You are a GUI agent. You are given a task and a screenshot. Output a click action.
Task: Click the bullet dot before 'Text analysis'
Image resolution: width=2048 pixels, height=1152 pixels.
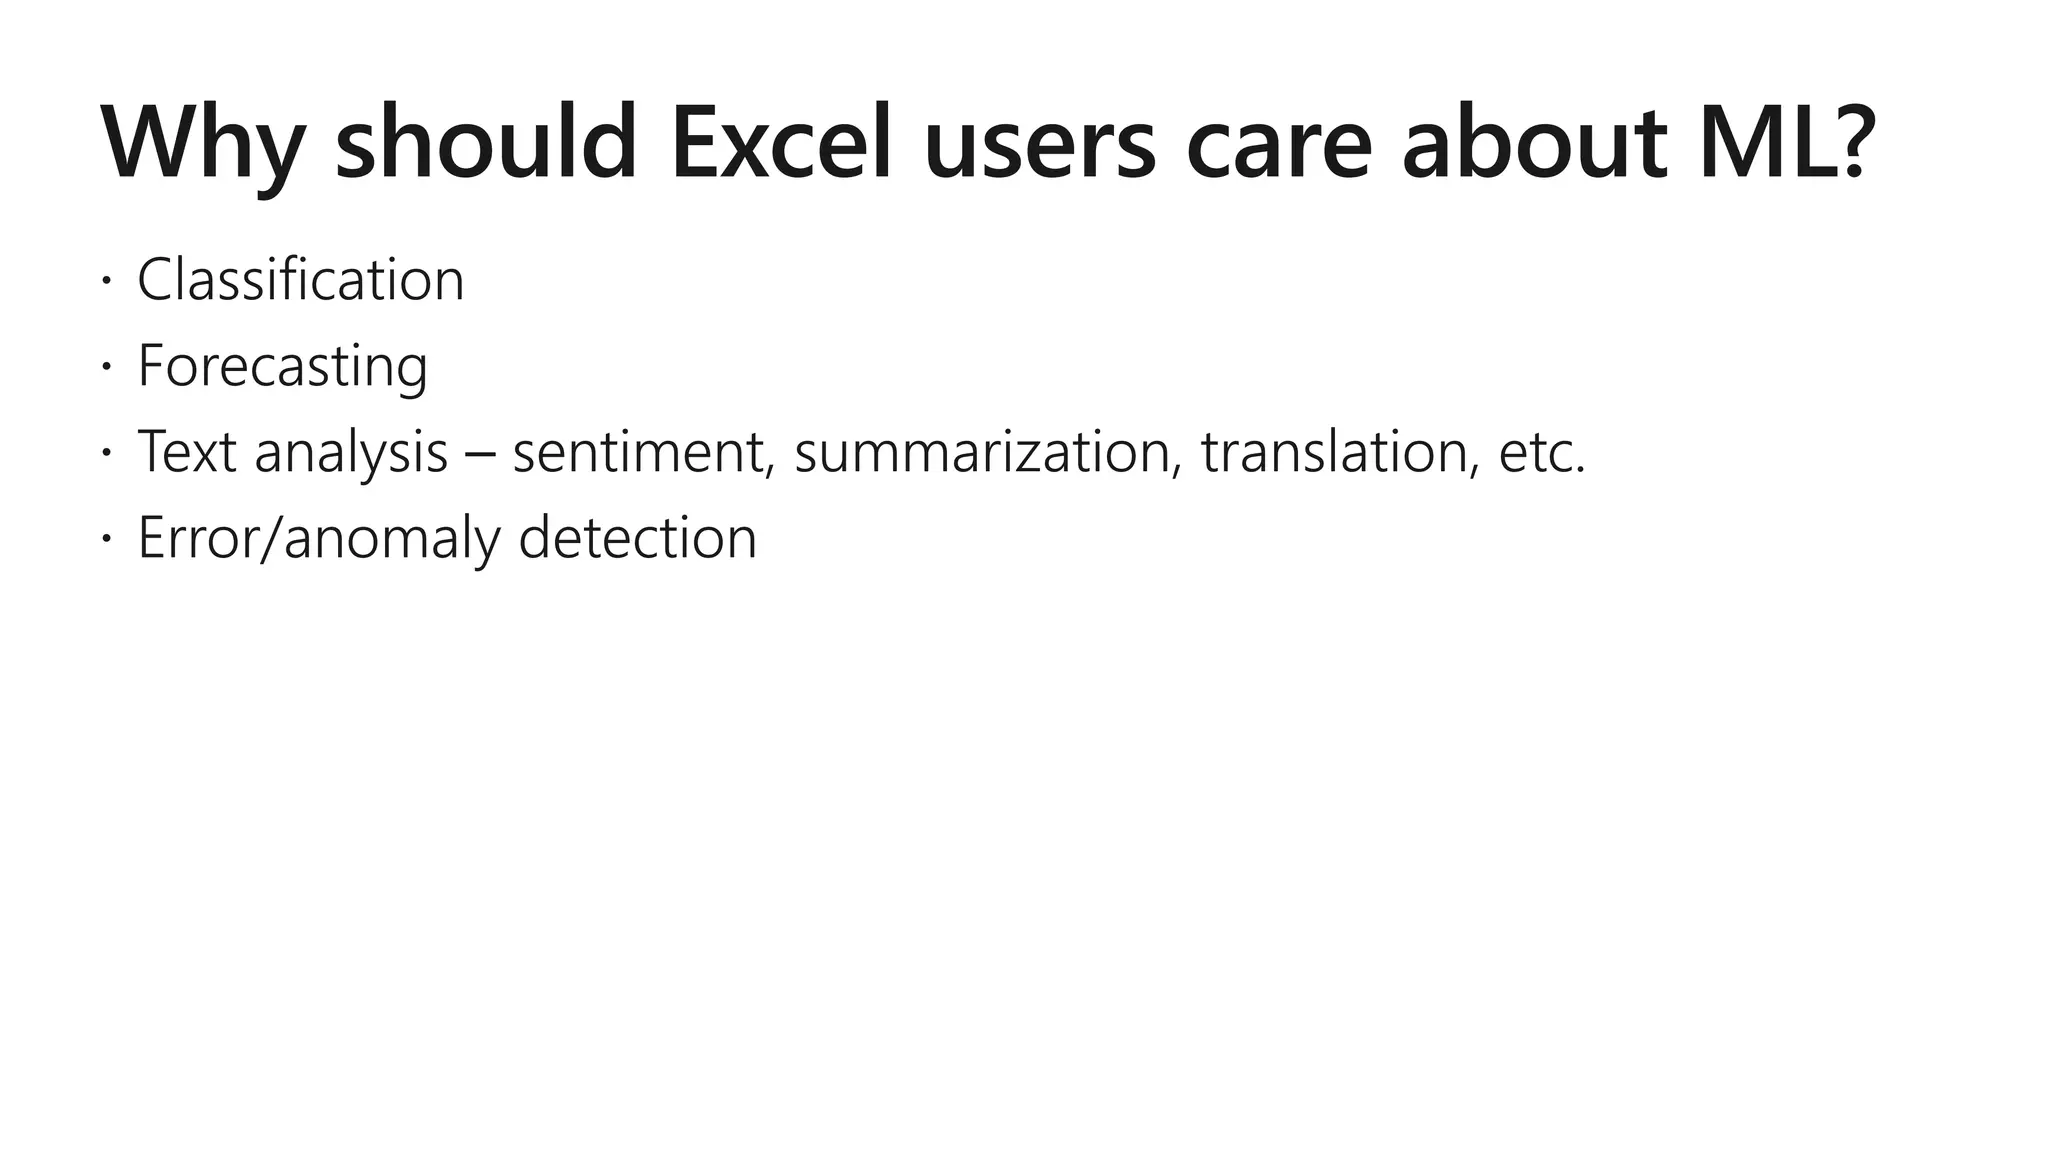point(105,453)
